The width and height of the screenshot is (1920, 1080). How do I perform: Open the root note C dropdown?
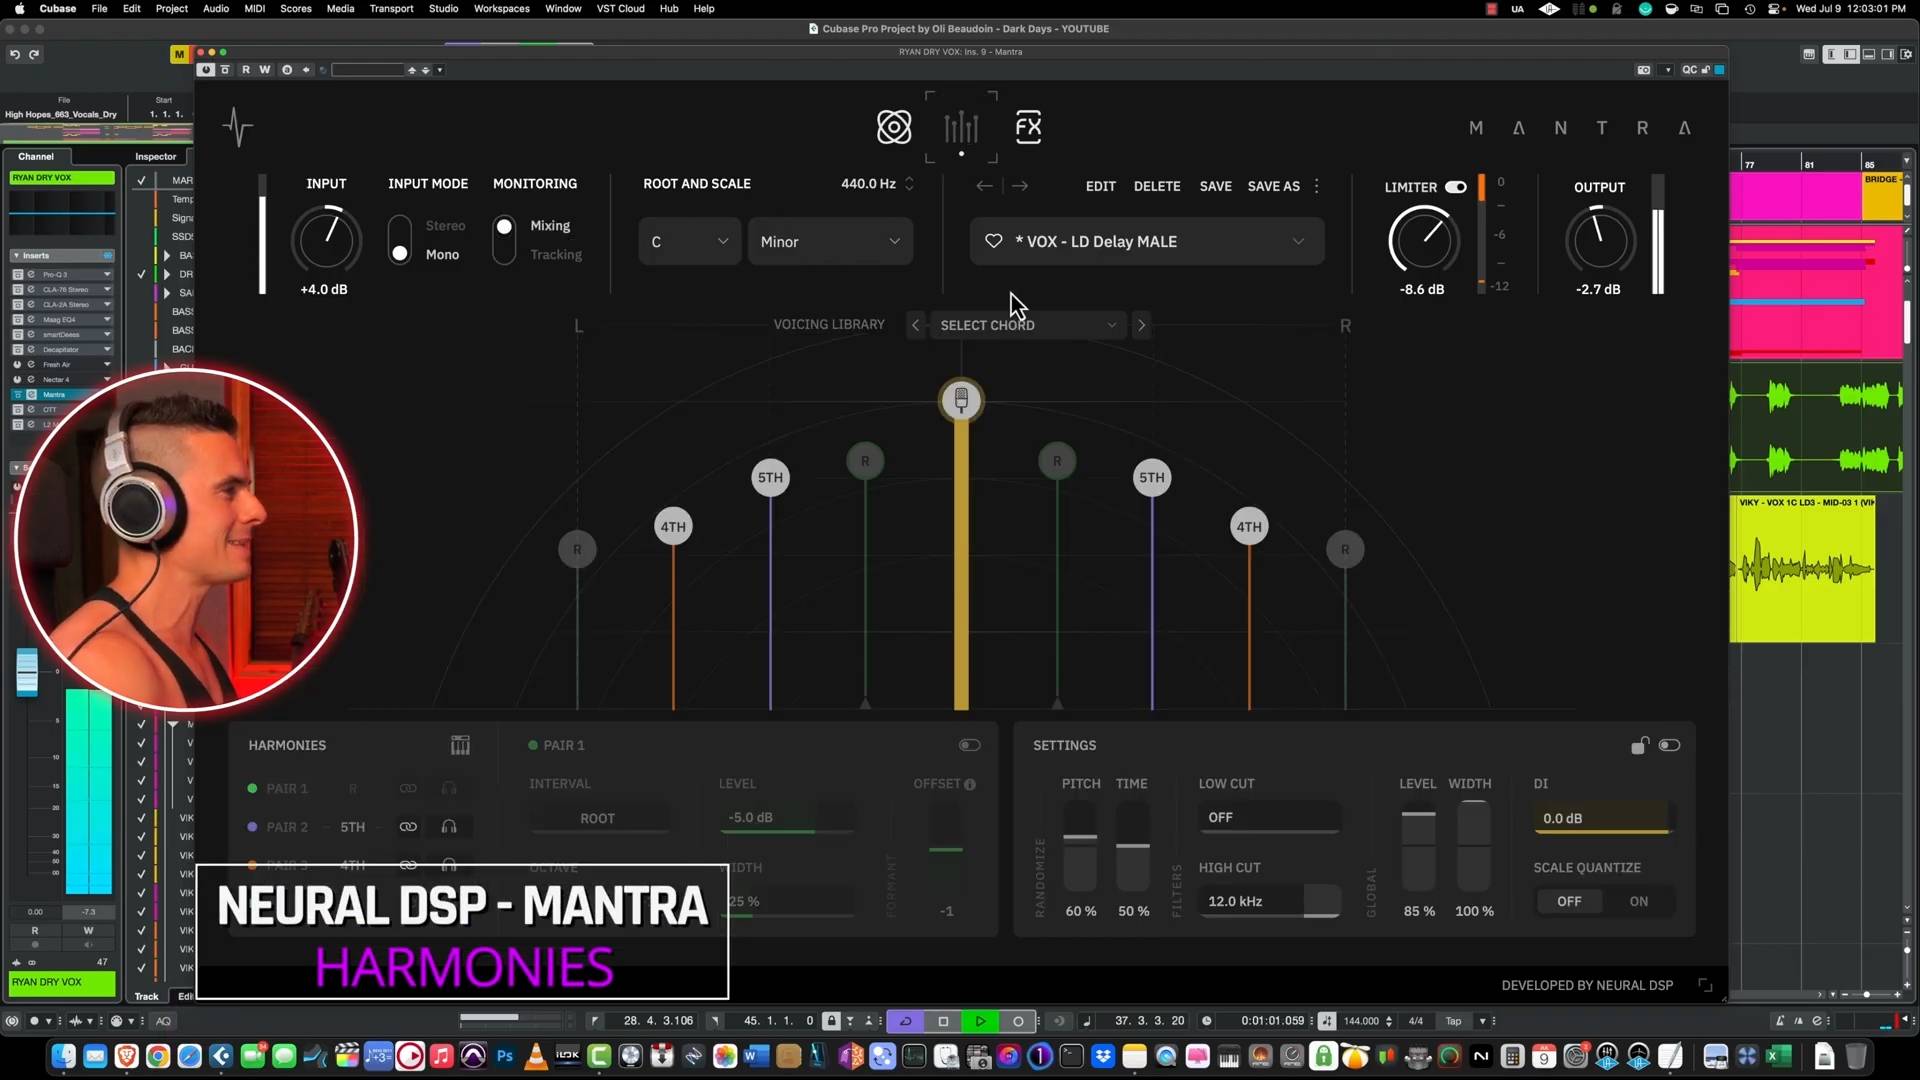coord(689,241)
